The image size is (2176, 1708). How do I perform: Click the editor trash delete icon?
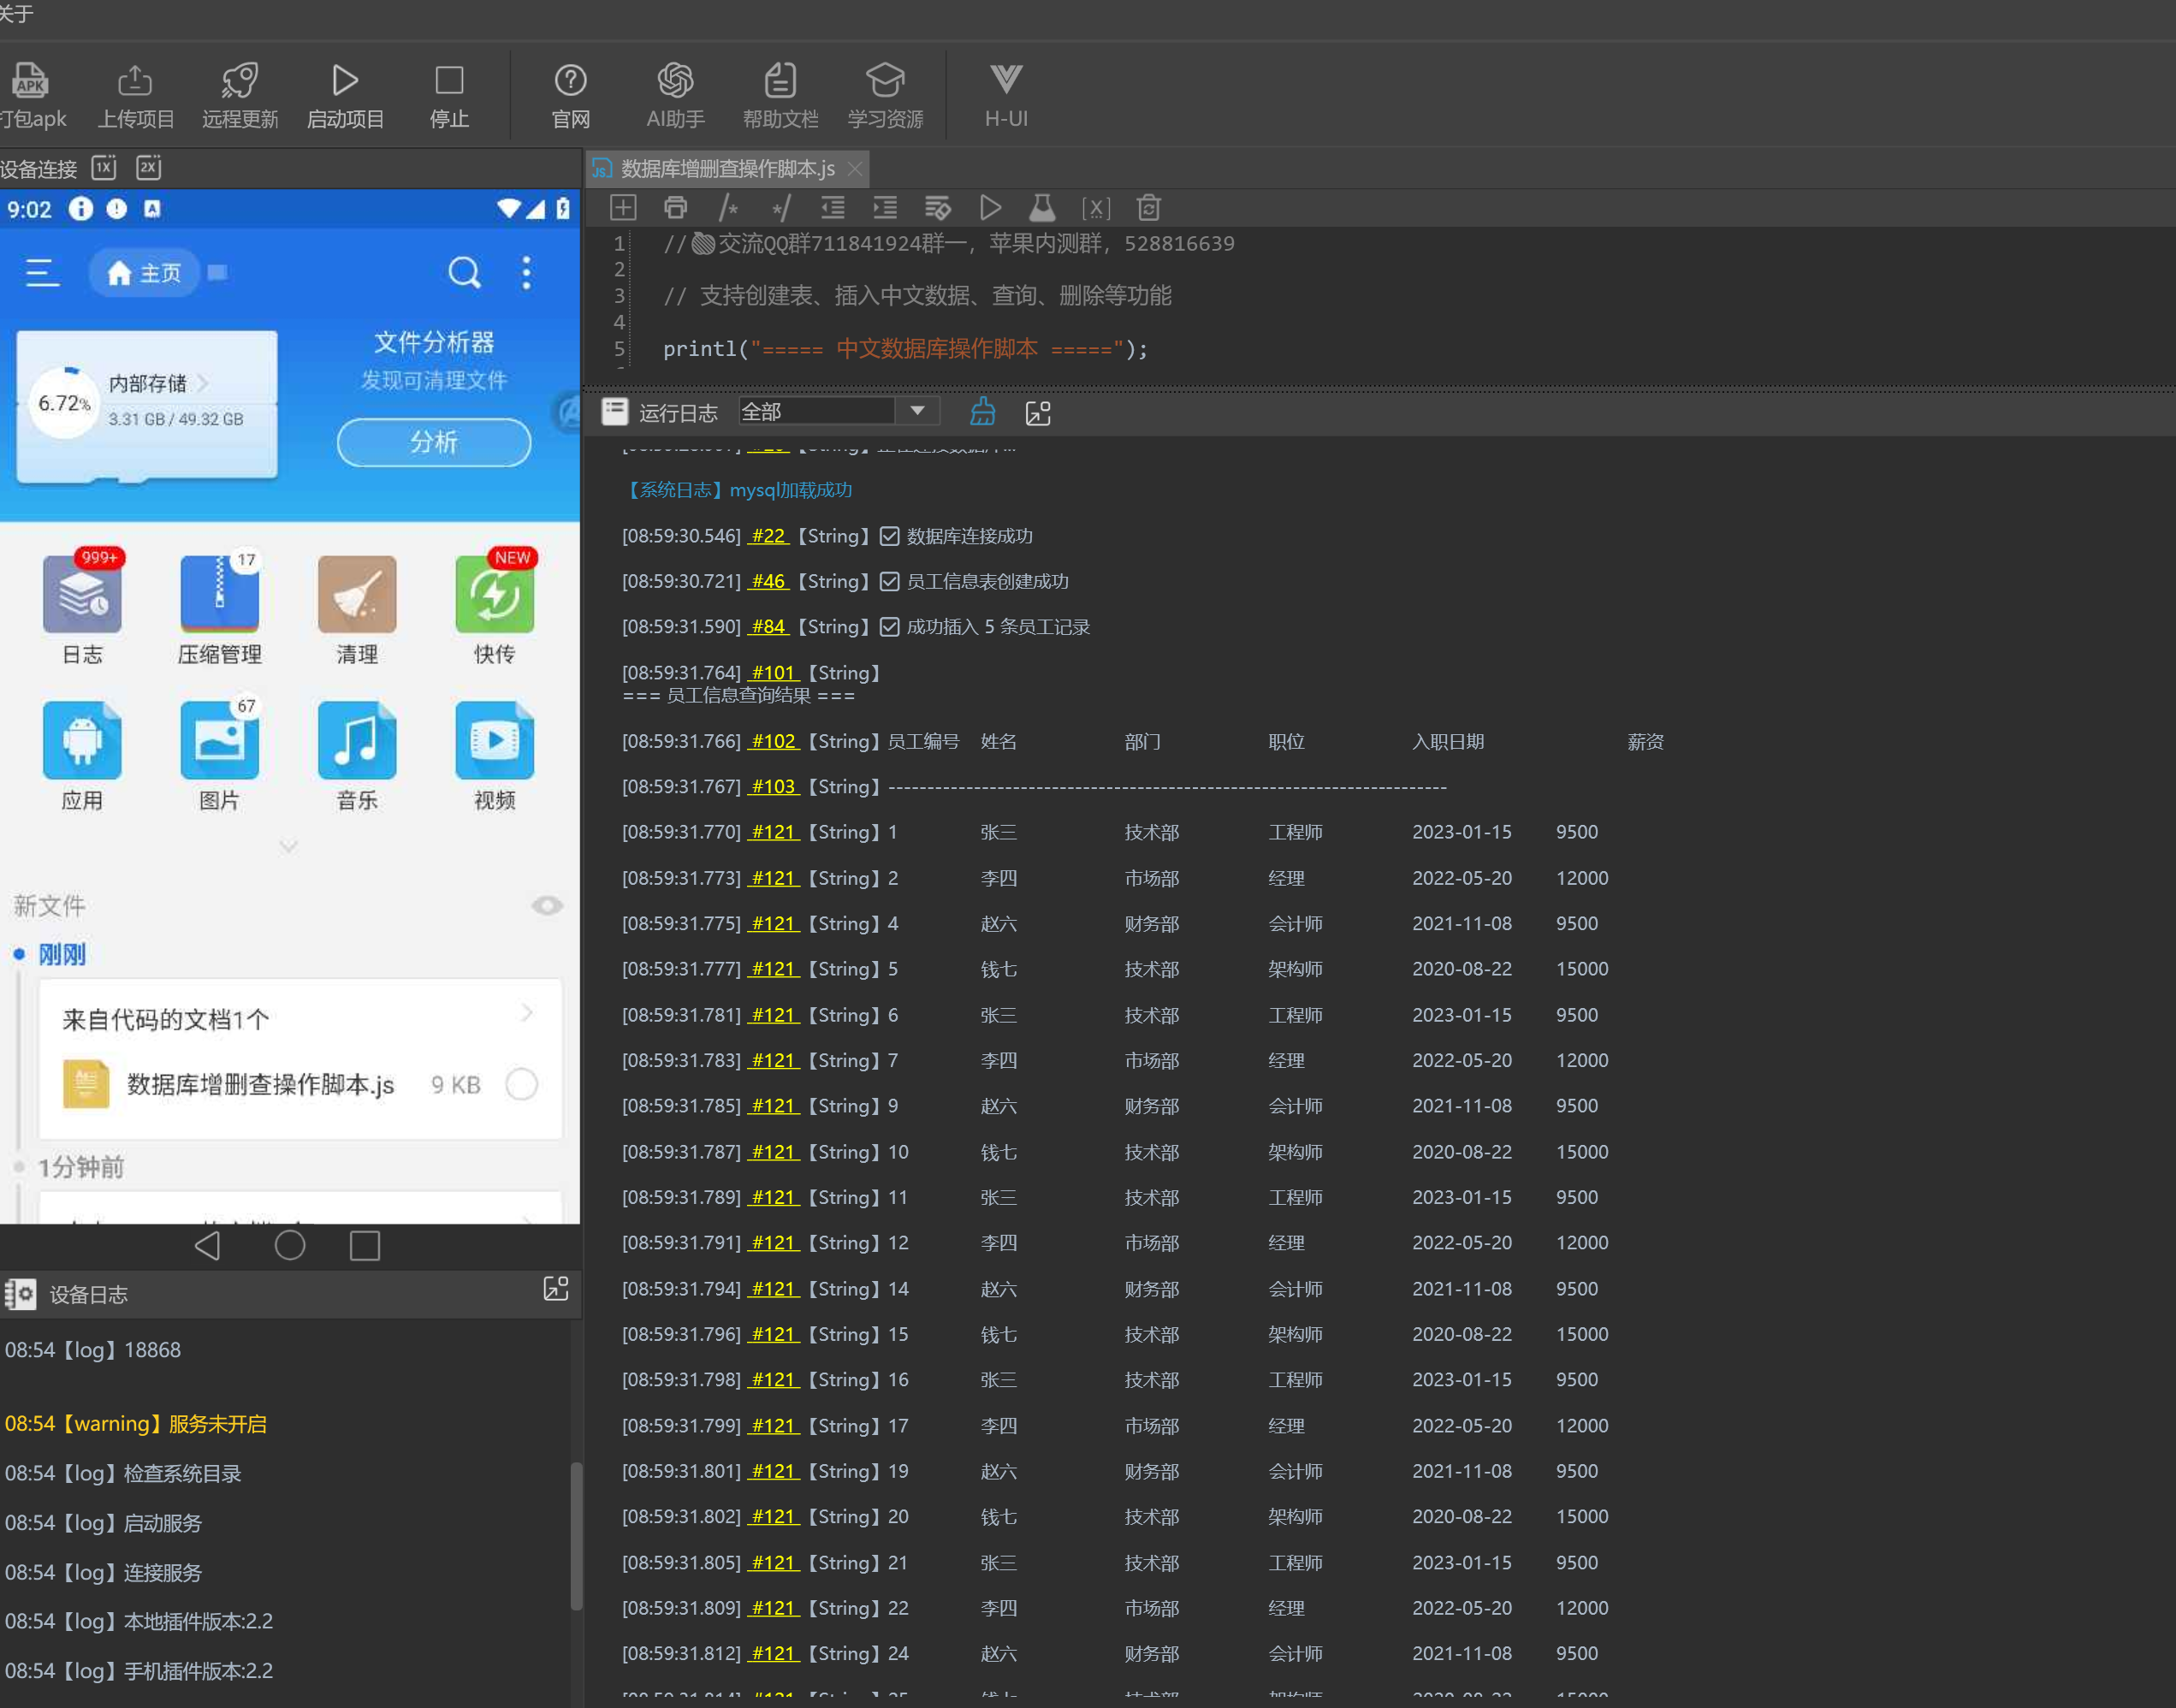(1148, 208)
